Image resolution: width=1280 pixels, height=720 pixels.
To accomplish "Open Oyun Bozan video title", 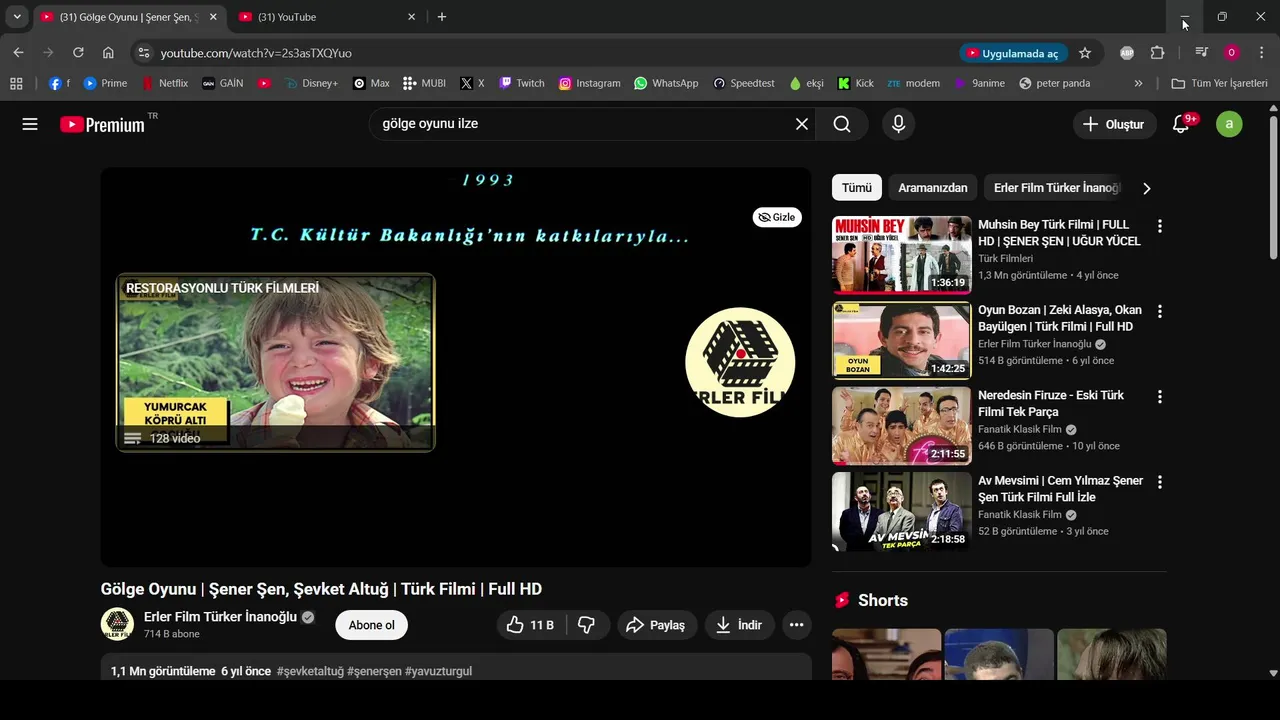I will (1059, 318).
